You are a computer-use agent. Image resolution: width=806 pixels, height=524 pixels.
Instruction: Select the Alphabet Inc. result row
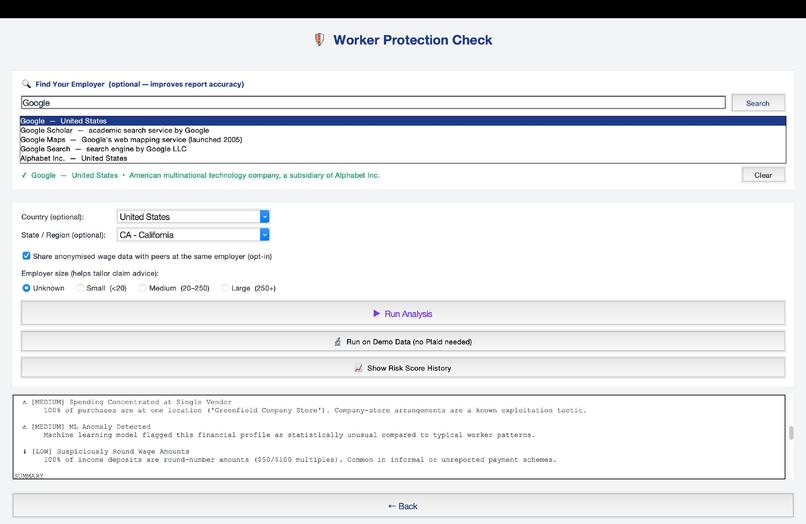403,158
